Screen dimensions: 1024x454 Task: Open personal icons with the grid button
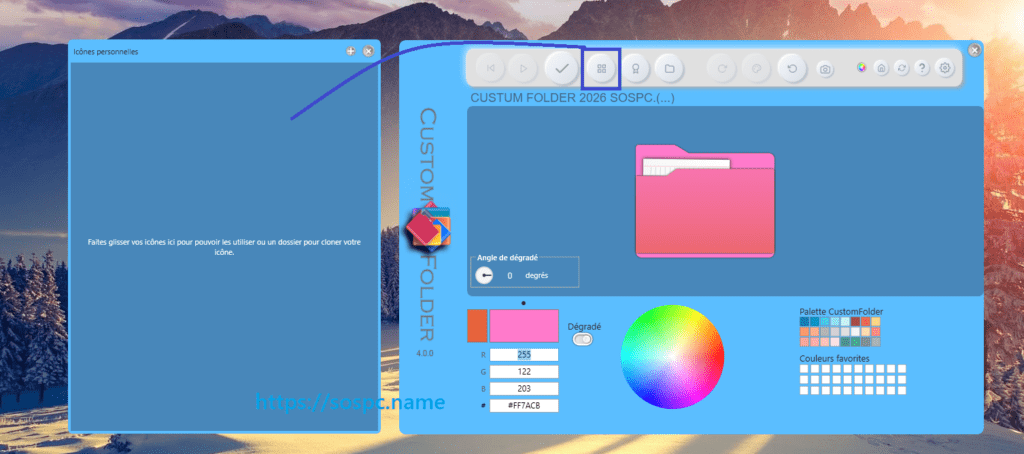click(x=601, y=68)
